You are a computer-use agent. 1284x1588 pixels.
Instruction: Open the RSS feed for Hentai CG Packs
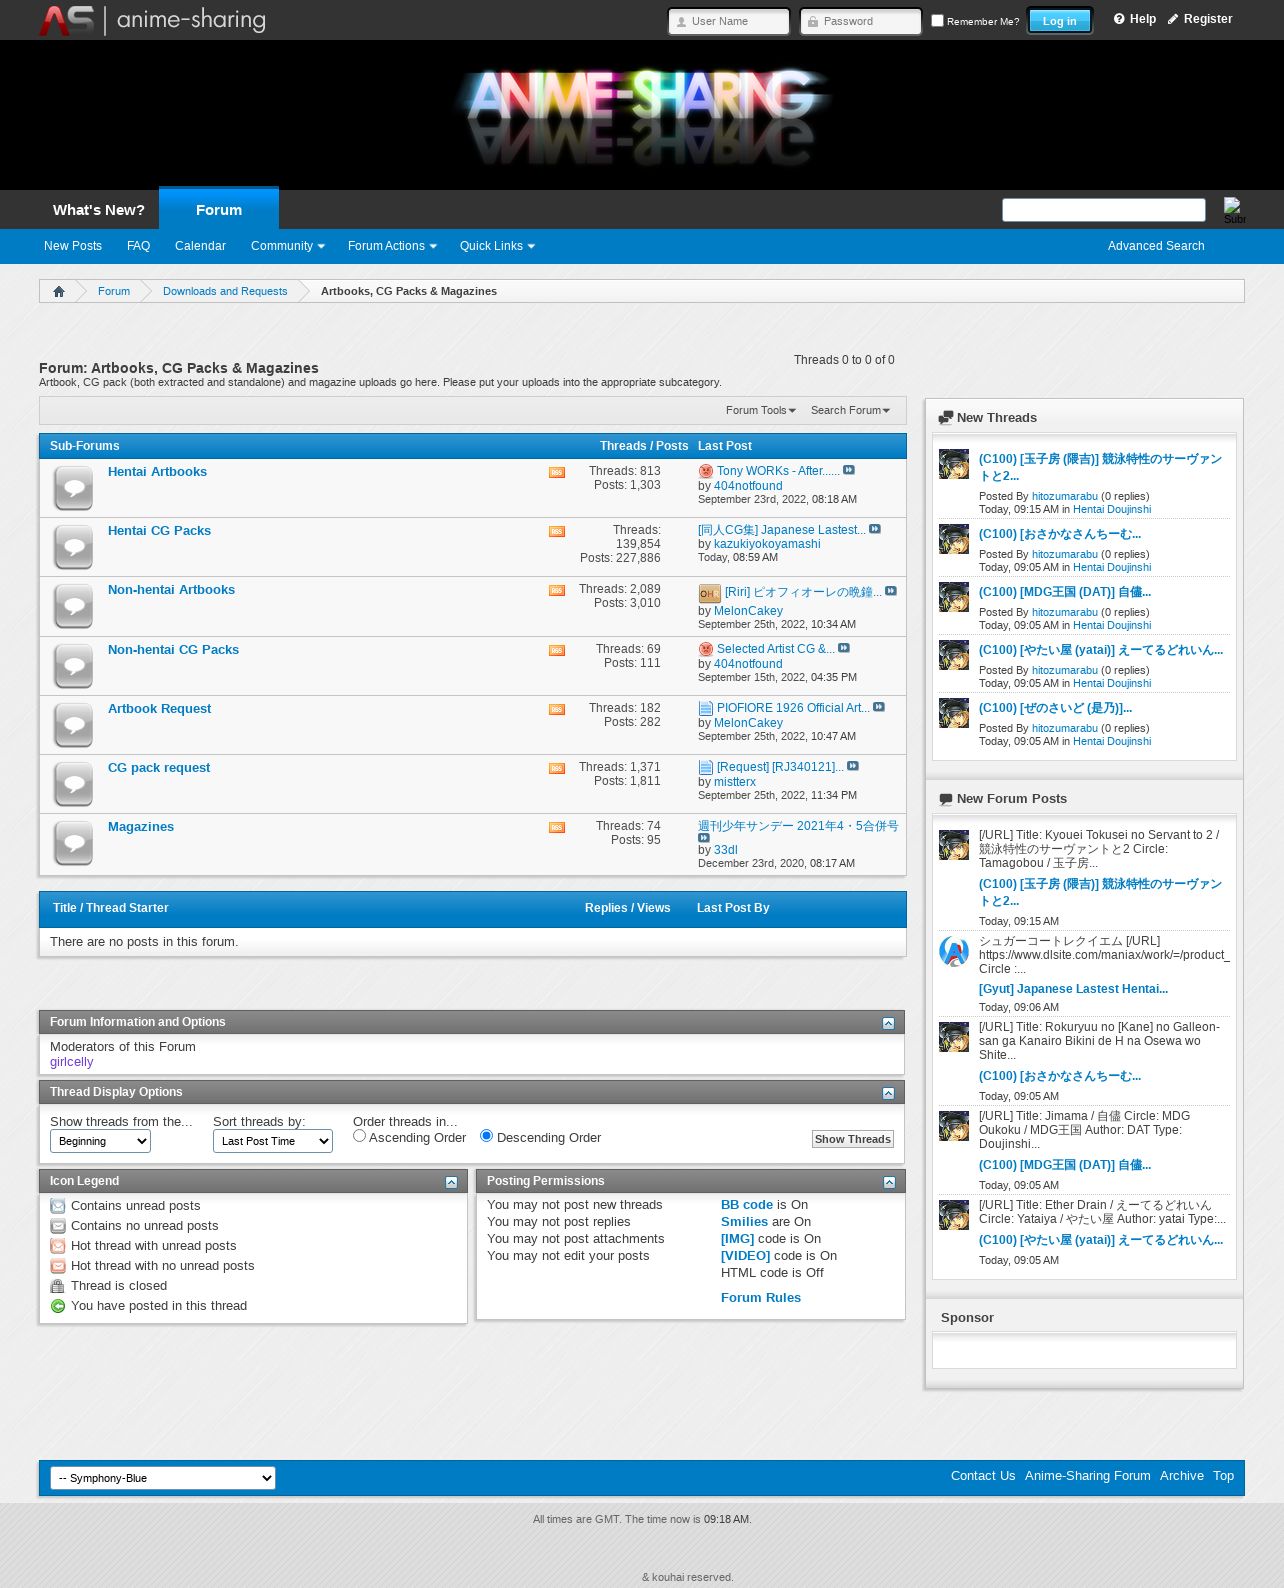(x=557, y=531)
